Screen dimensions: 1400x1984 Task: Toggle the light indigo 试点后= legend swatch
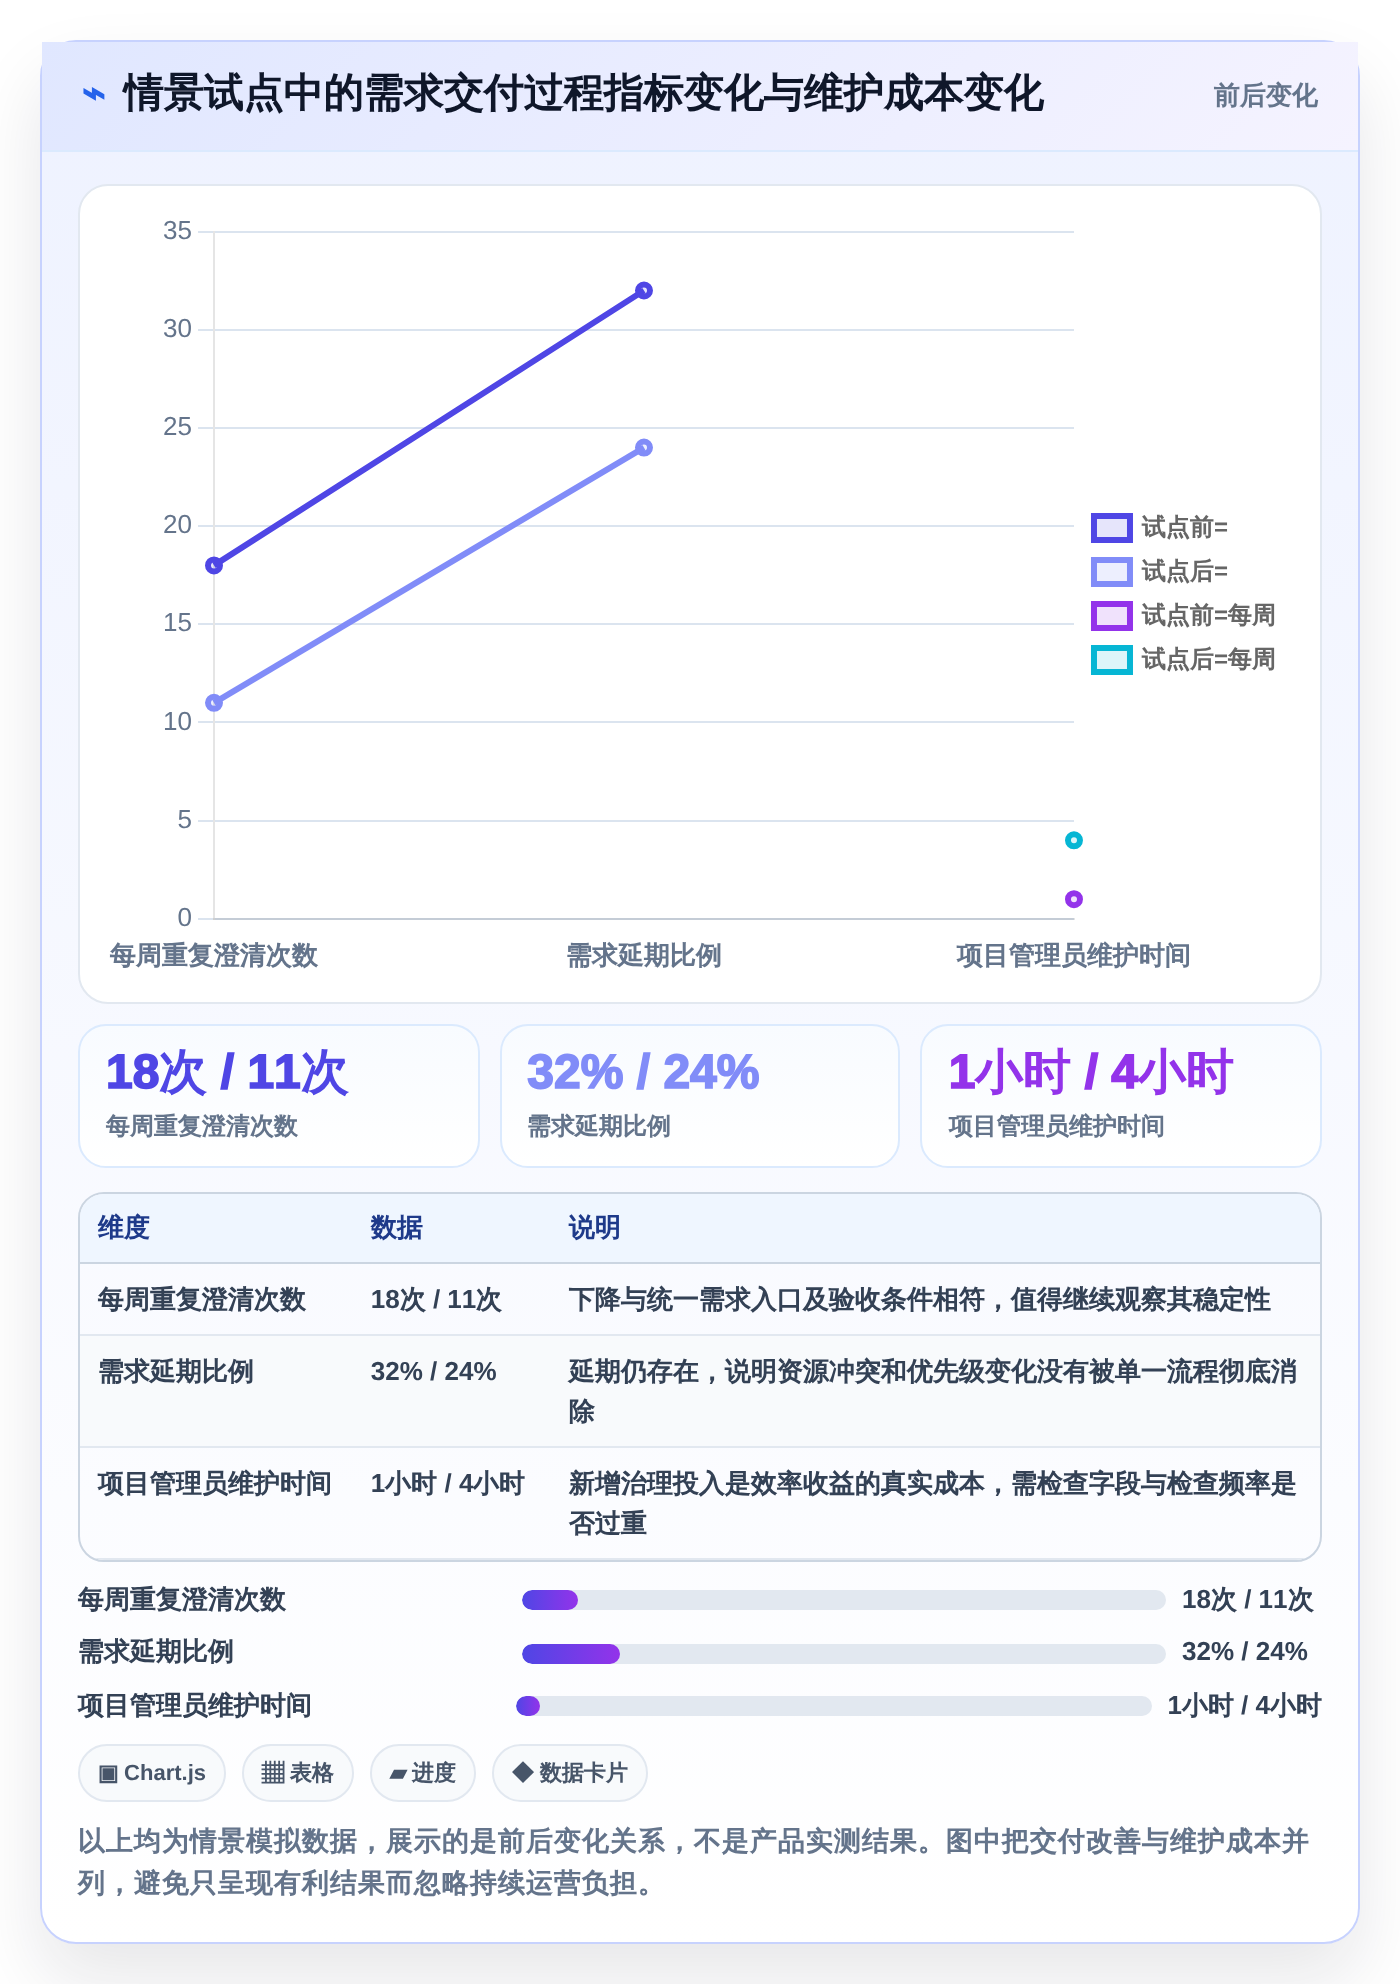tap(1111, 571)
